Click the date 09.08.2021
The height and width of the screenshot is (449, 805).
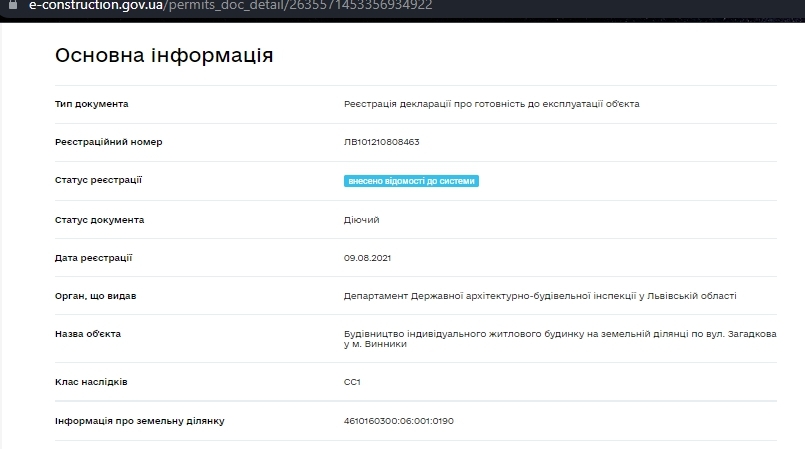[367, 258]
